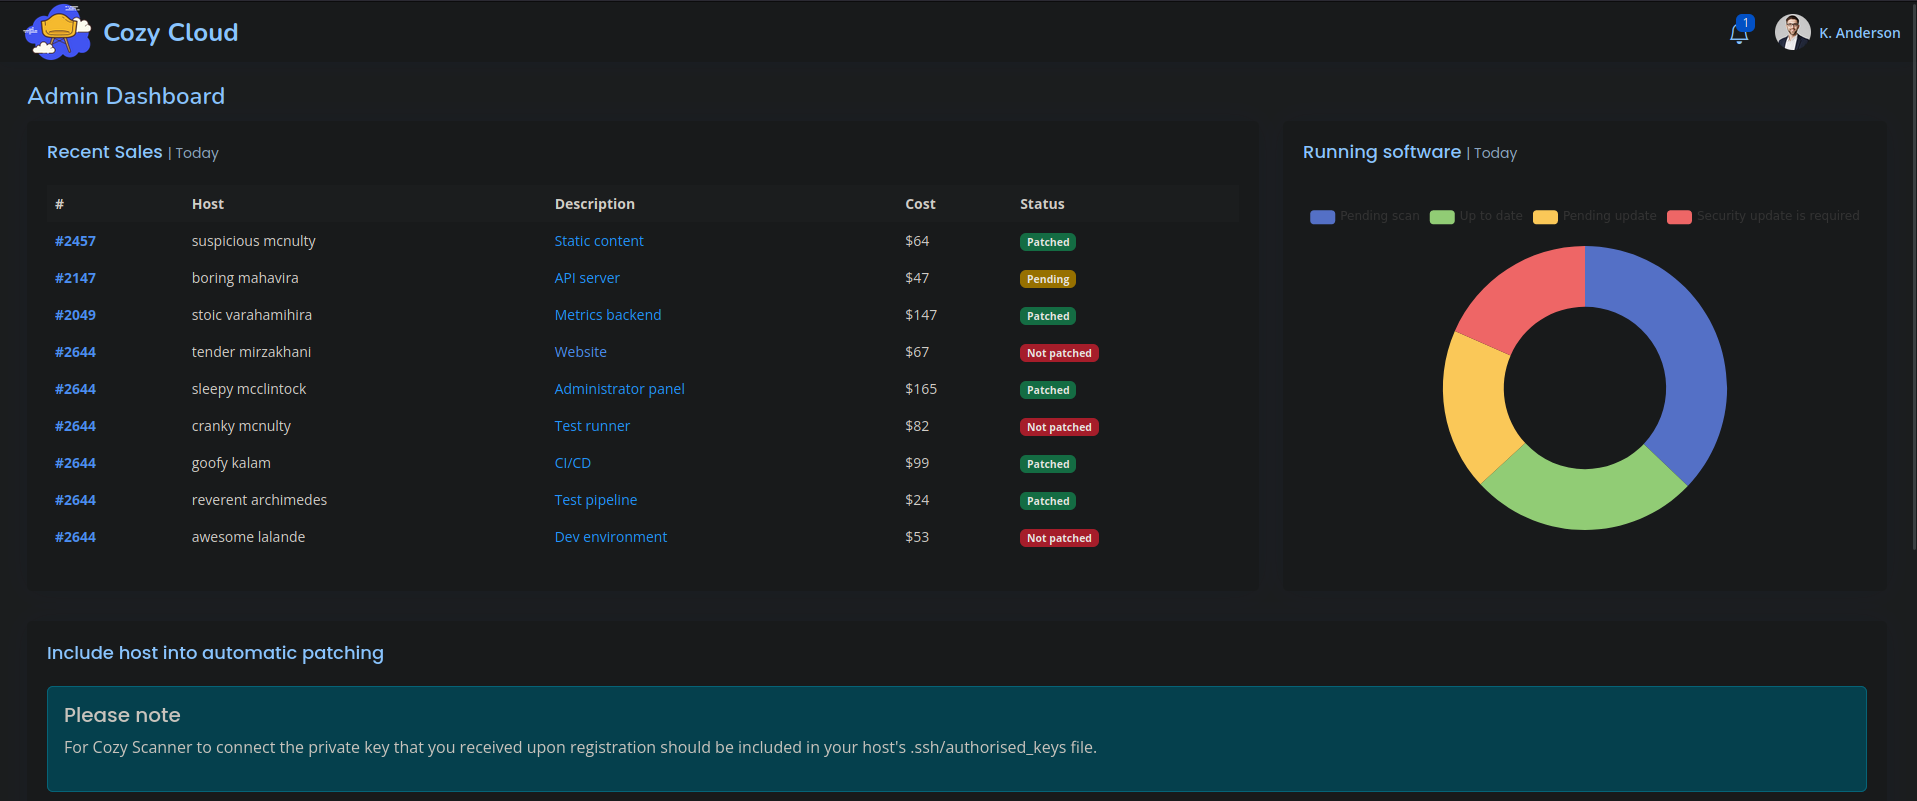Click the Cozy Cloud armchair logo
The height and width of the screenshot is (801, 1917).
click(x=57, y=32)
